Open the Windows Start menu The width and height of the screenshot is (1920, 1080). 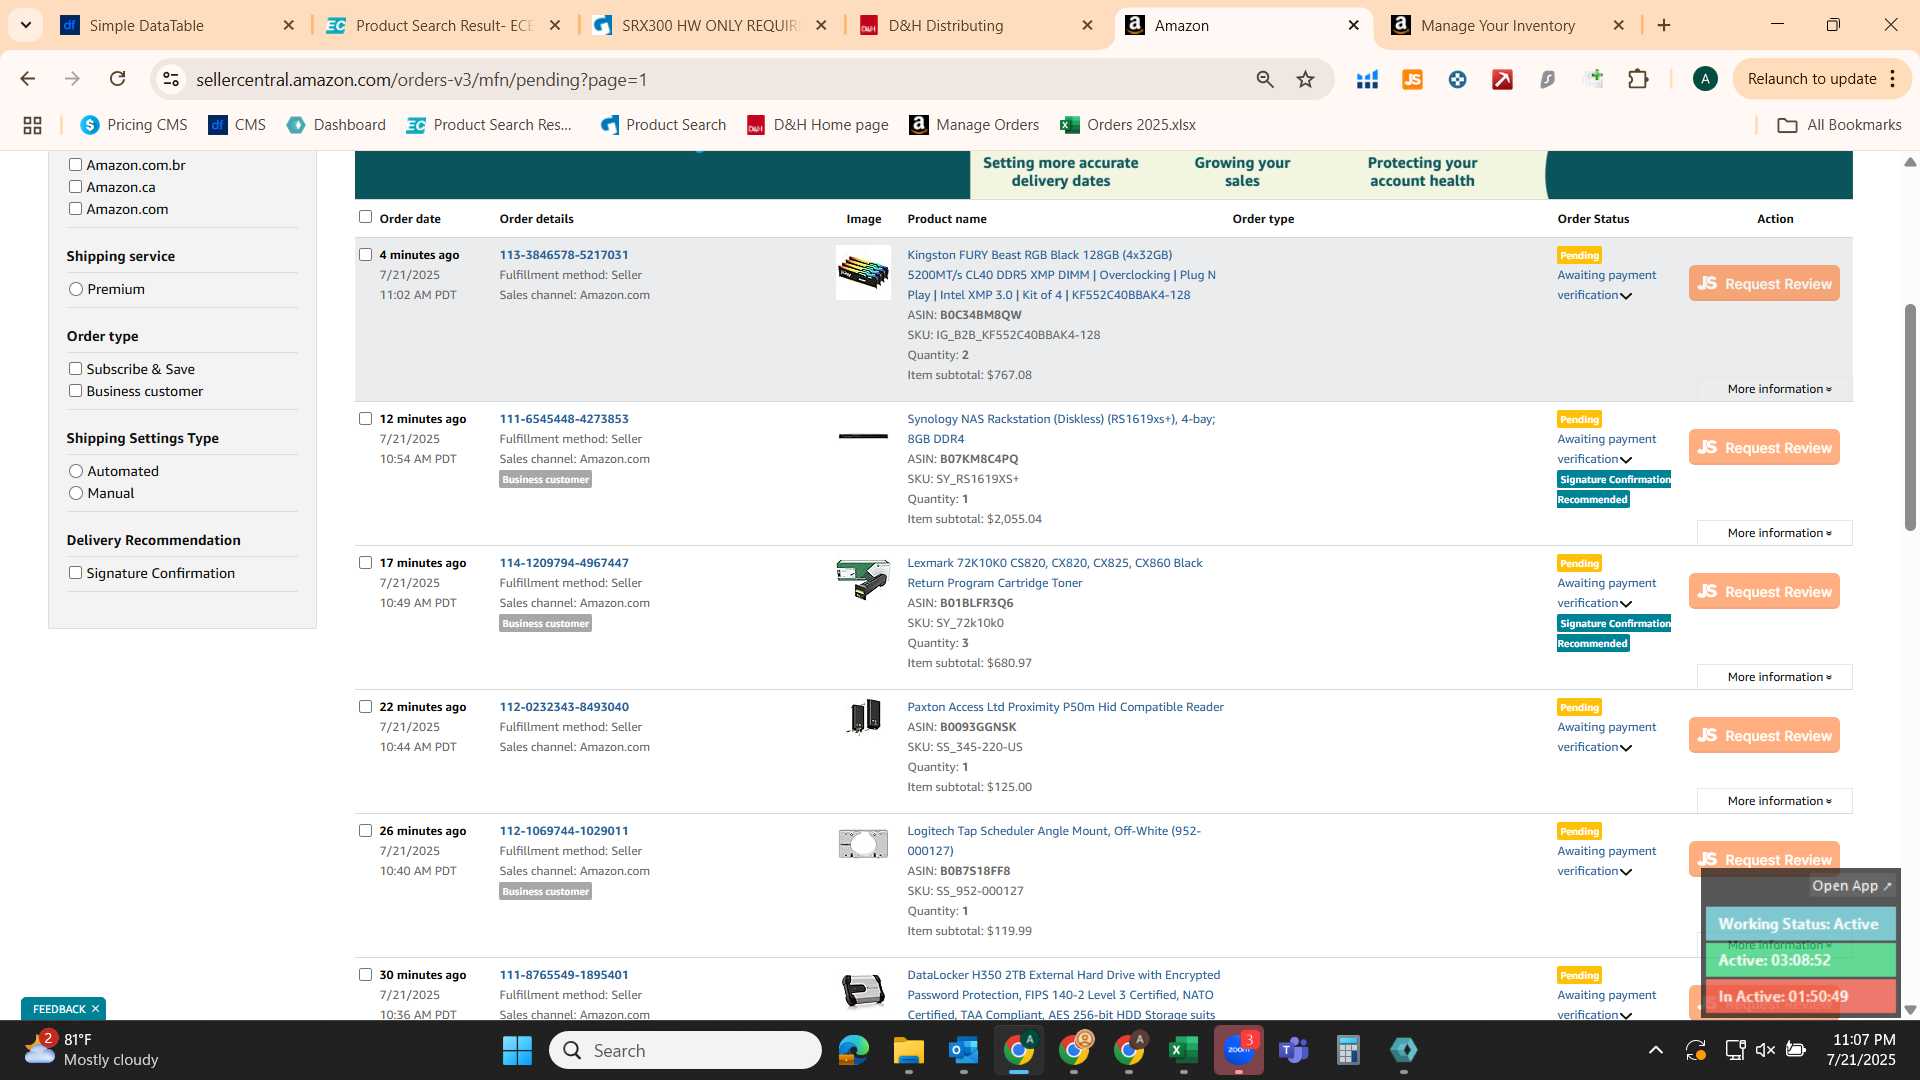517,1050
